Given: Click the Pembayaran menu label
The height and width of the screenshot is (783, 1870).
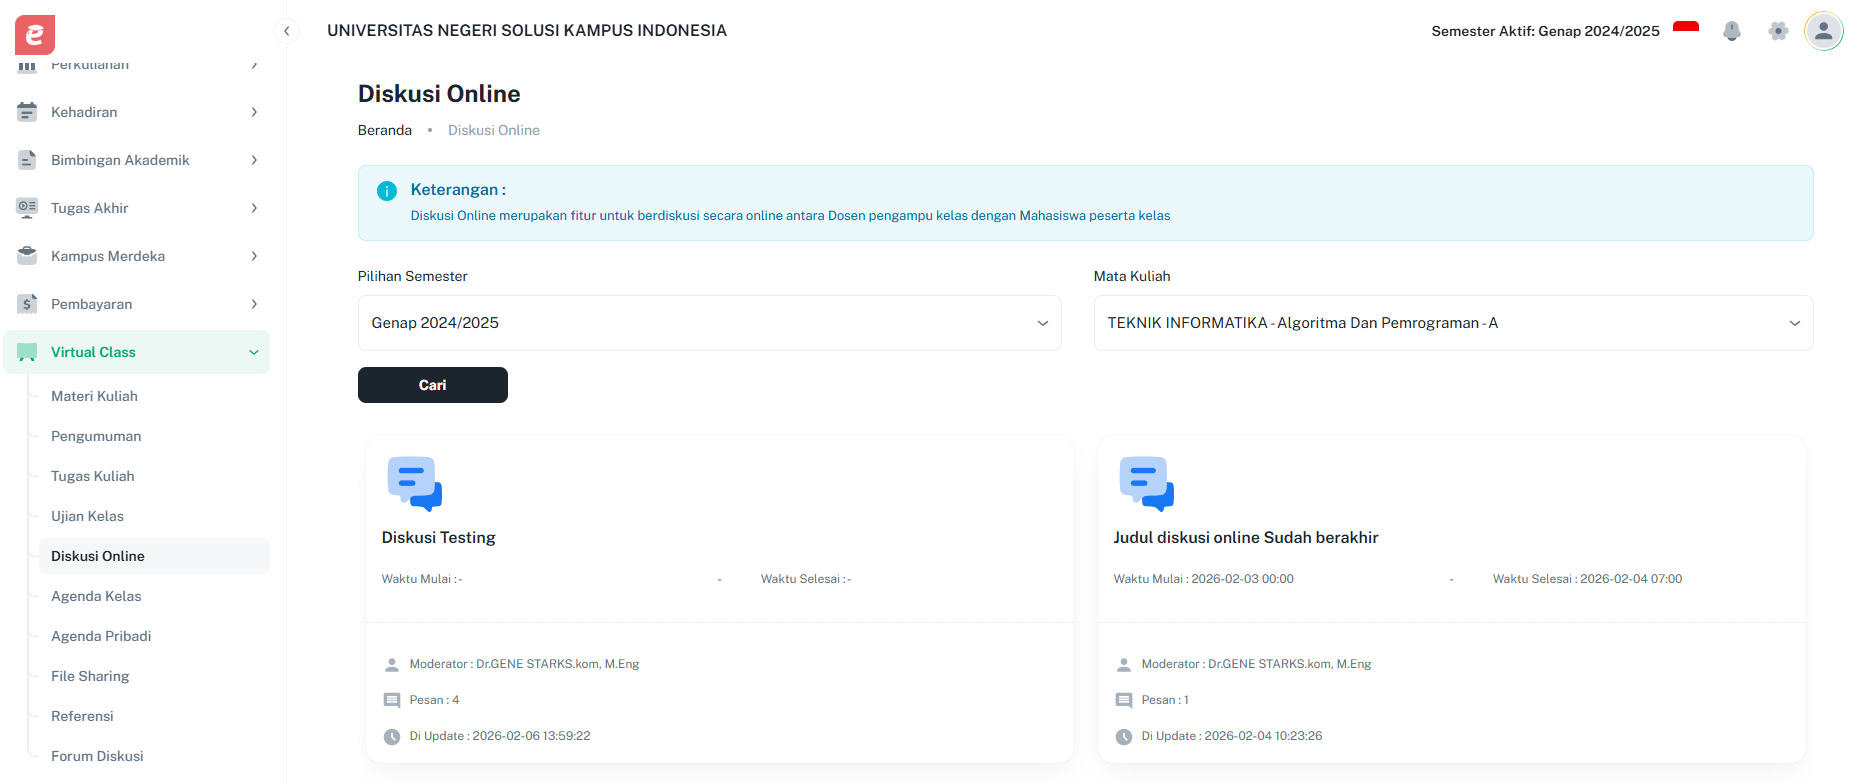Looking at the screenshot, I should pos(91,304).
